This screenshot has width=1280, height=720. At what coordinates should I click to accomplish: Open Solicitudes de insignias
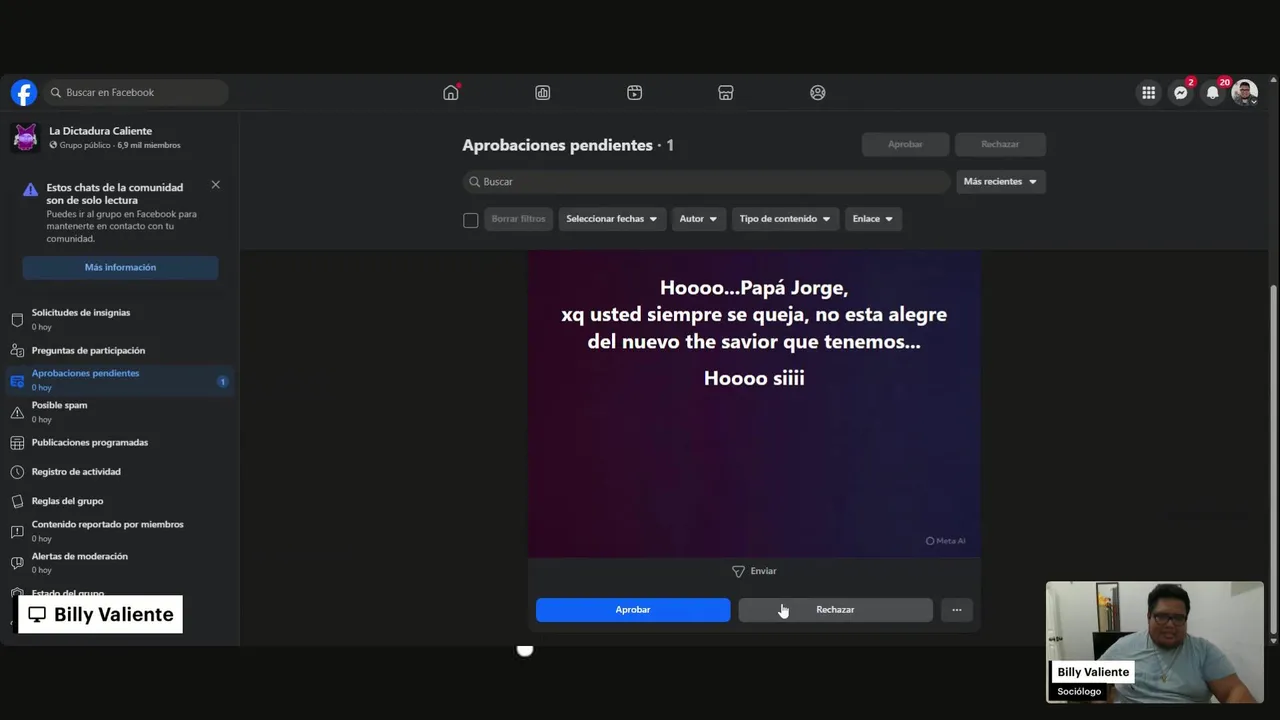[x=120, y=319]
